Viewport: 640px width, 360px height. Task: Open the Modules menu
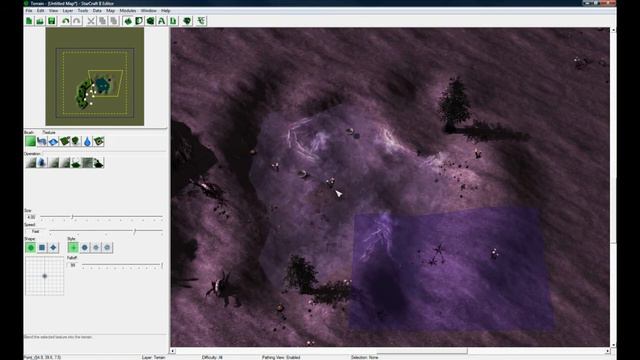[x=128, y=11]
